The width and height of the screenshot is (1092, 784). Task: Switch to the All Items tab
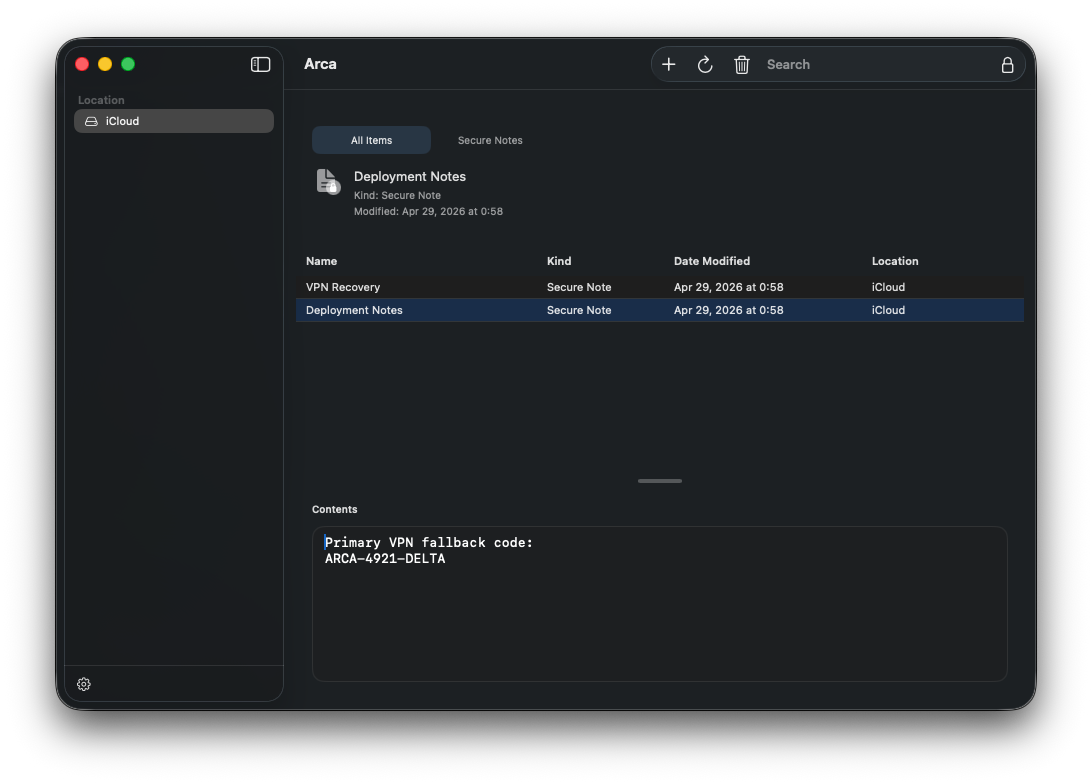coord(371,140)
